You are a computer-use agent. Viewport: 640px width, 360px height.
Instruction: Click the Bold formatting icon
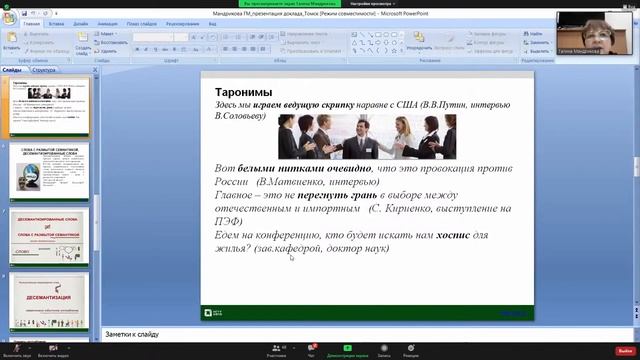[x=137, y=49]
